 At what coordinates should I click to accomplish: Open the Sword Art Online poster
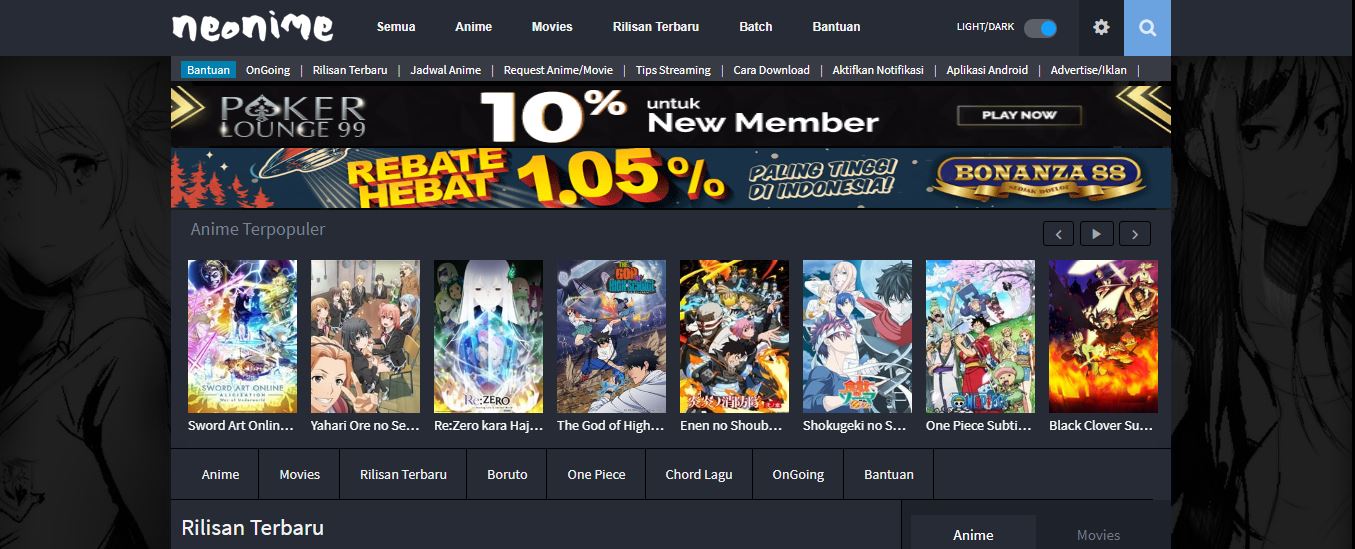click(x=242, y=336)
